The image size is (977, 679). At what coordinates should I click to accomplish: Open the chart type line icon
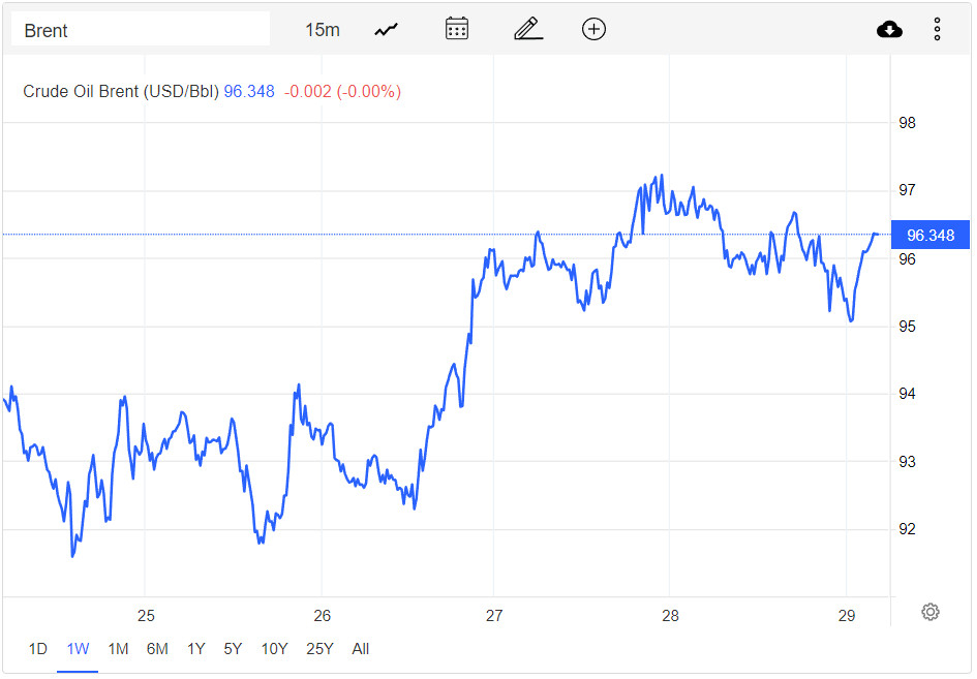tap(386, 30)
